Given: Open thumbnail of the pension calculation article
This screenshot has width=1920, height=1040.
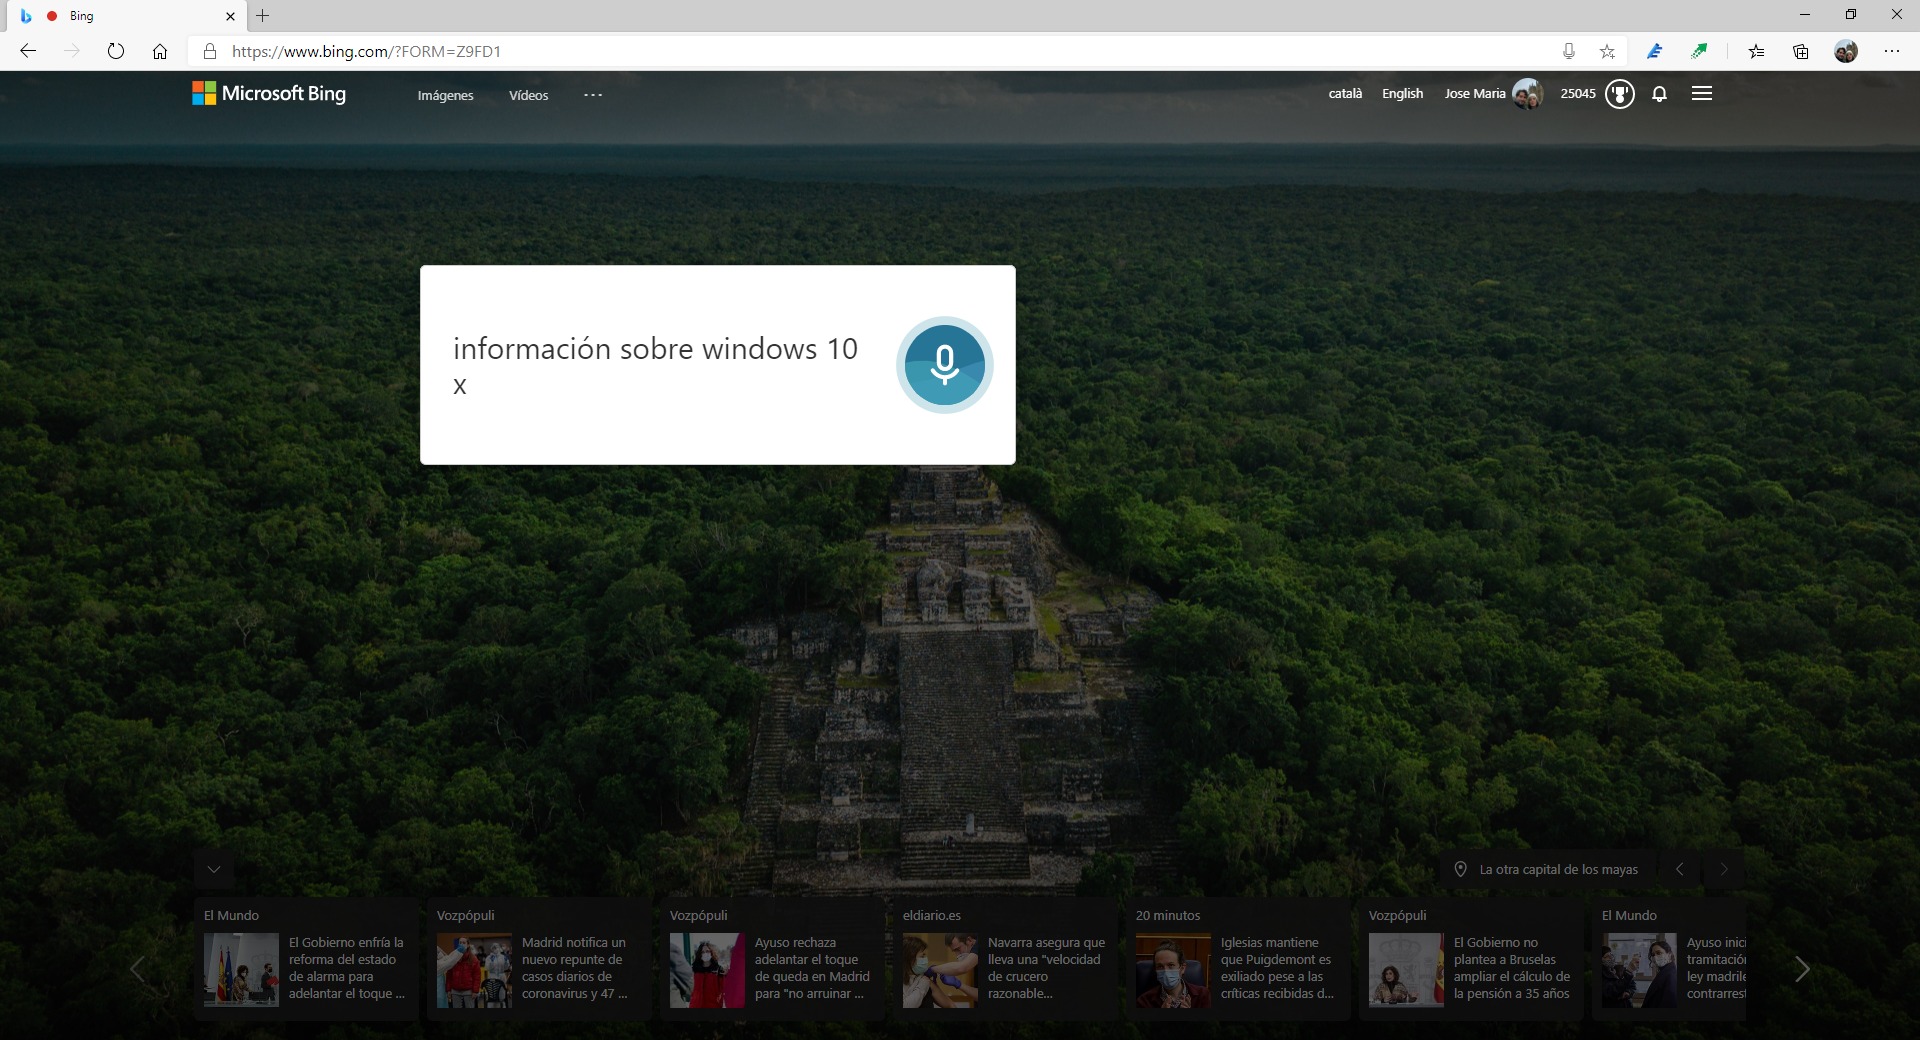Looking at the screenshot, I should coord(1406,970).
